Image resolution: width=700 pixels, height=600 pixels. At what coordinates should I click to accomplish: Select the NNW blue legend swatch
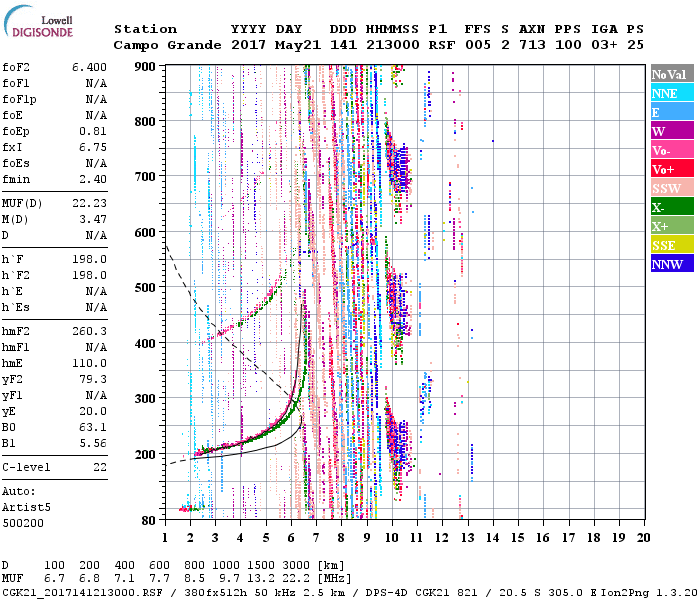tap(672, 264)
